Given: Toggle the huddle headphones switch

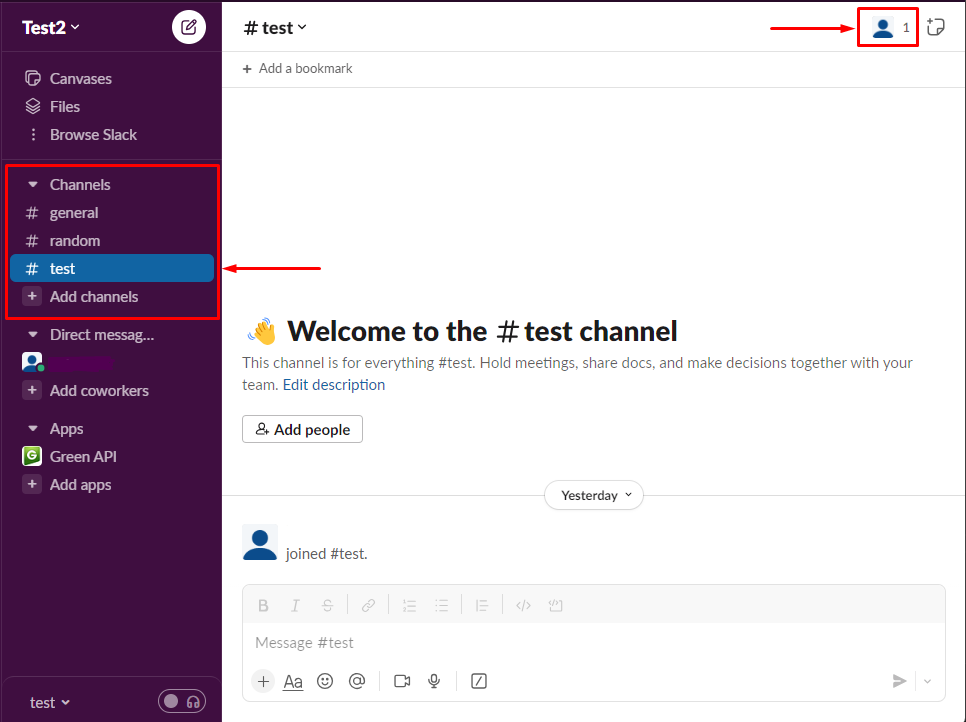Looking at the screenshot, I should click(x=182, y=702).
